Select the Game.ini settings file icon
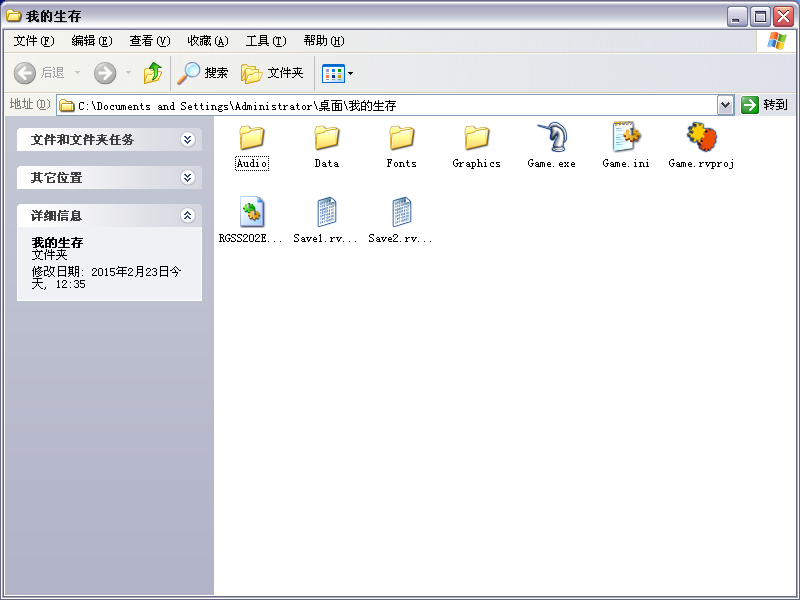The image size is (800, 600). pyautogui.click(x=626, y=137)
